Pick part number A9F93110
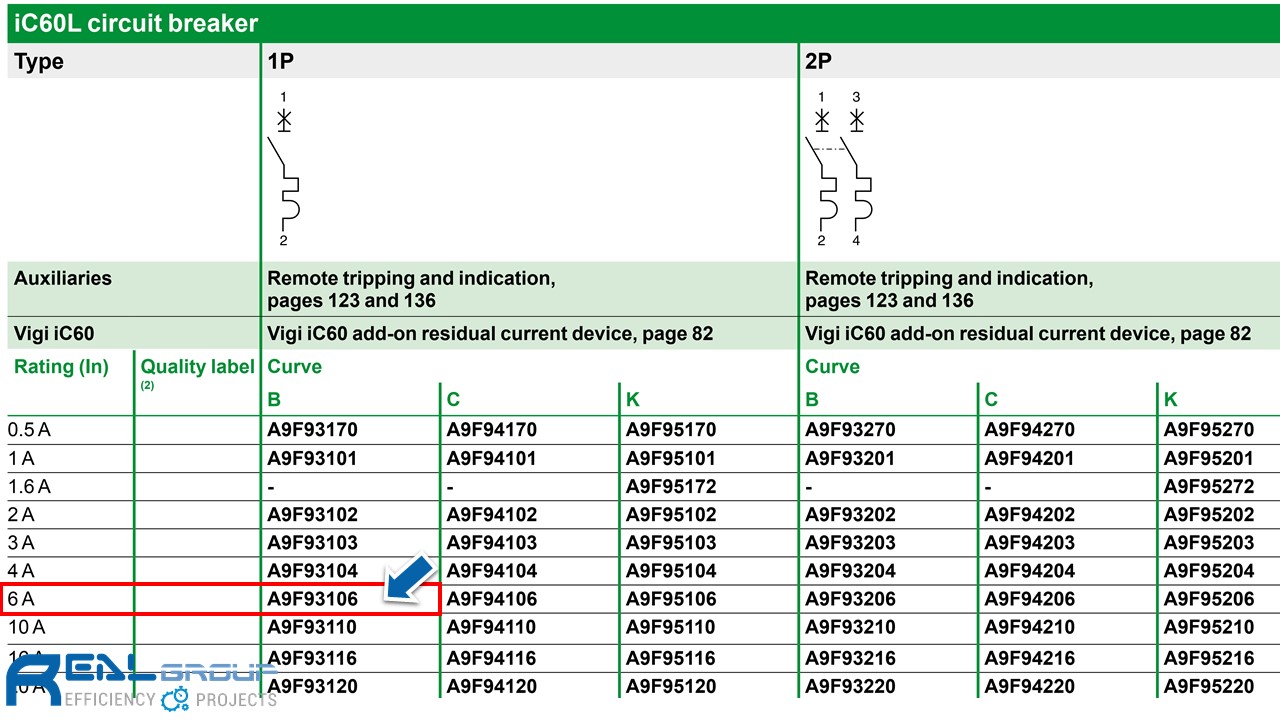This screenshot has height=720, width=1280. click(312, 627)
